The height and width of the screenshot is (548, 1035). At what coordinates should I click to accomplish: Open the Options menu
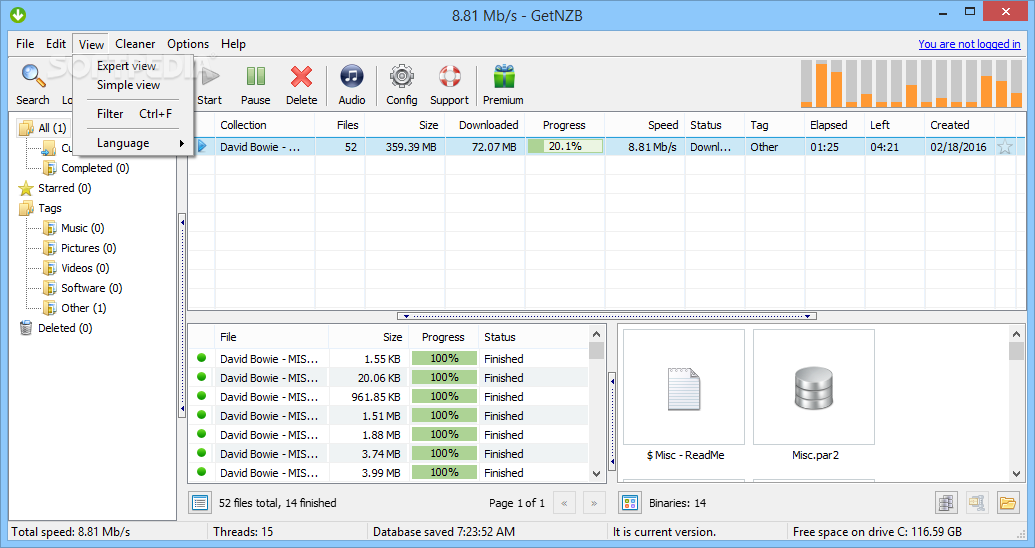click(187, 44)
